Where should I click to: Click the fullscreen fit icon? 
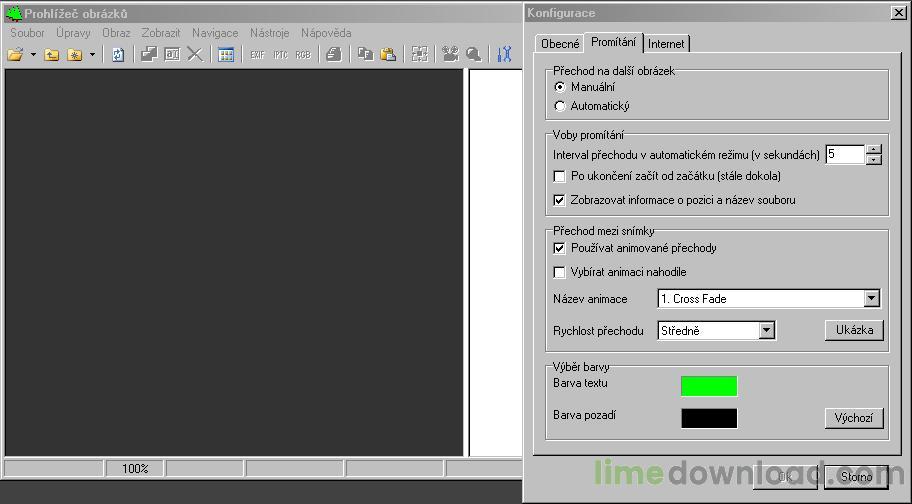coord(419,54)
